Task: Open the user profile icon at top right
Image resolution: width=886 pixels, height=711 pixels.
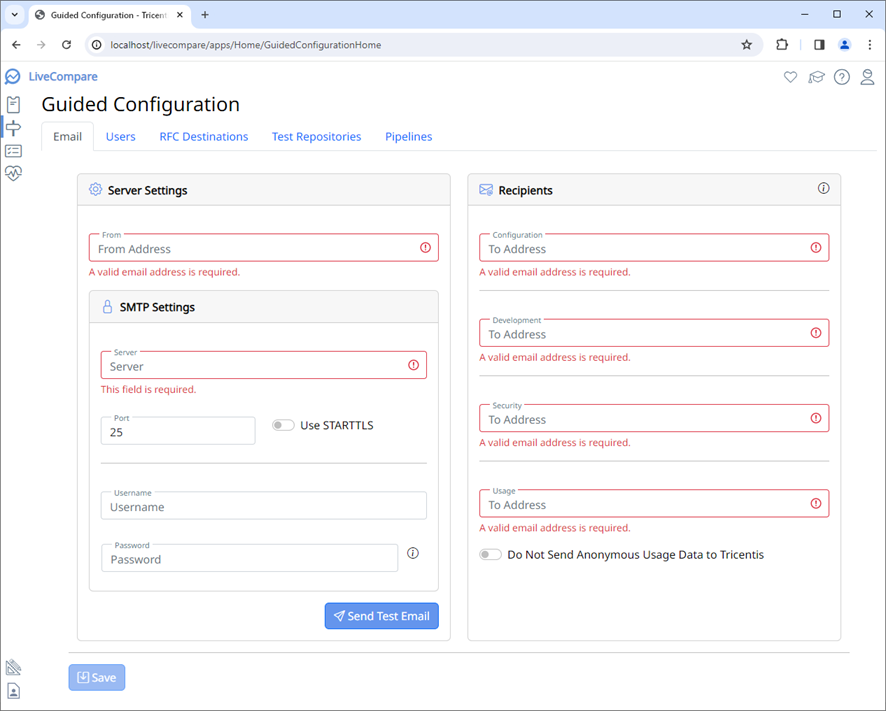Action: [x=867, y=77]
